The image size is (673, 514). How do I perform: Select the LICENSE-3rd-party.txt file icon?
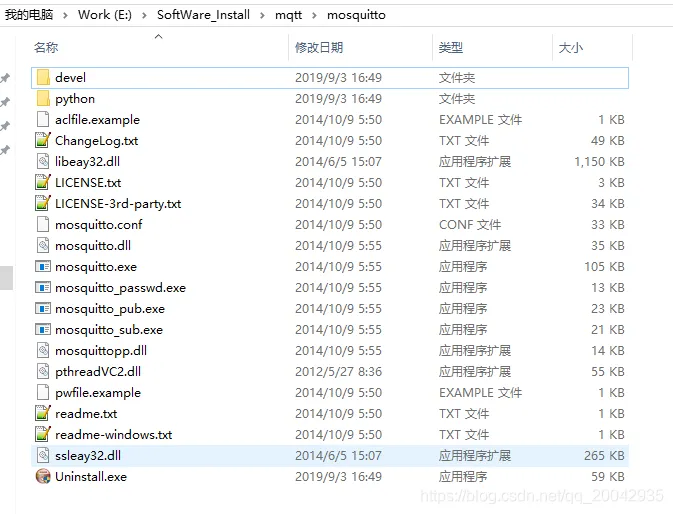[43, 204]
